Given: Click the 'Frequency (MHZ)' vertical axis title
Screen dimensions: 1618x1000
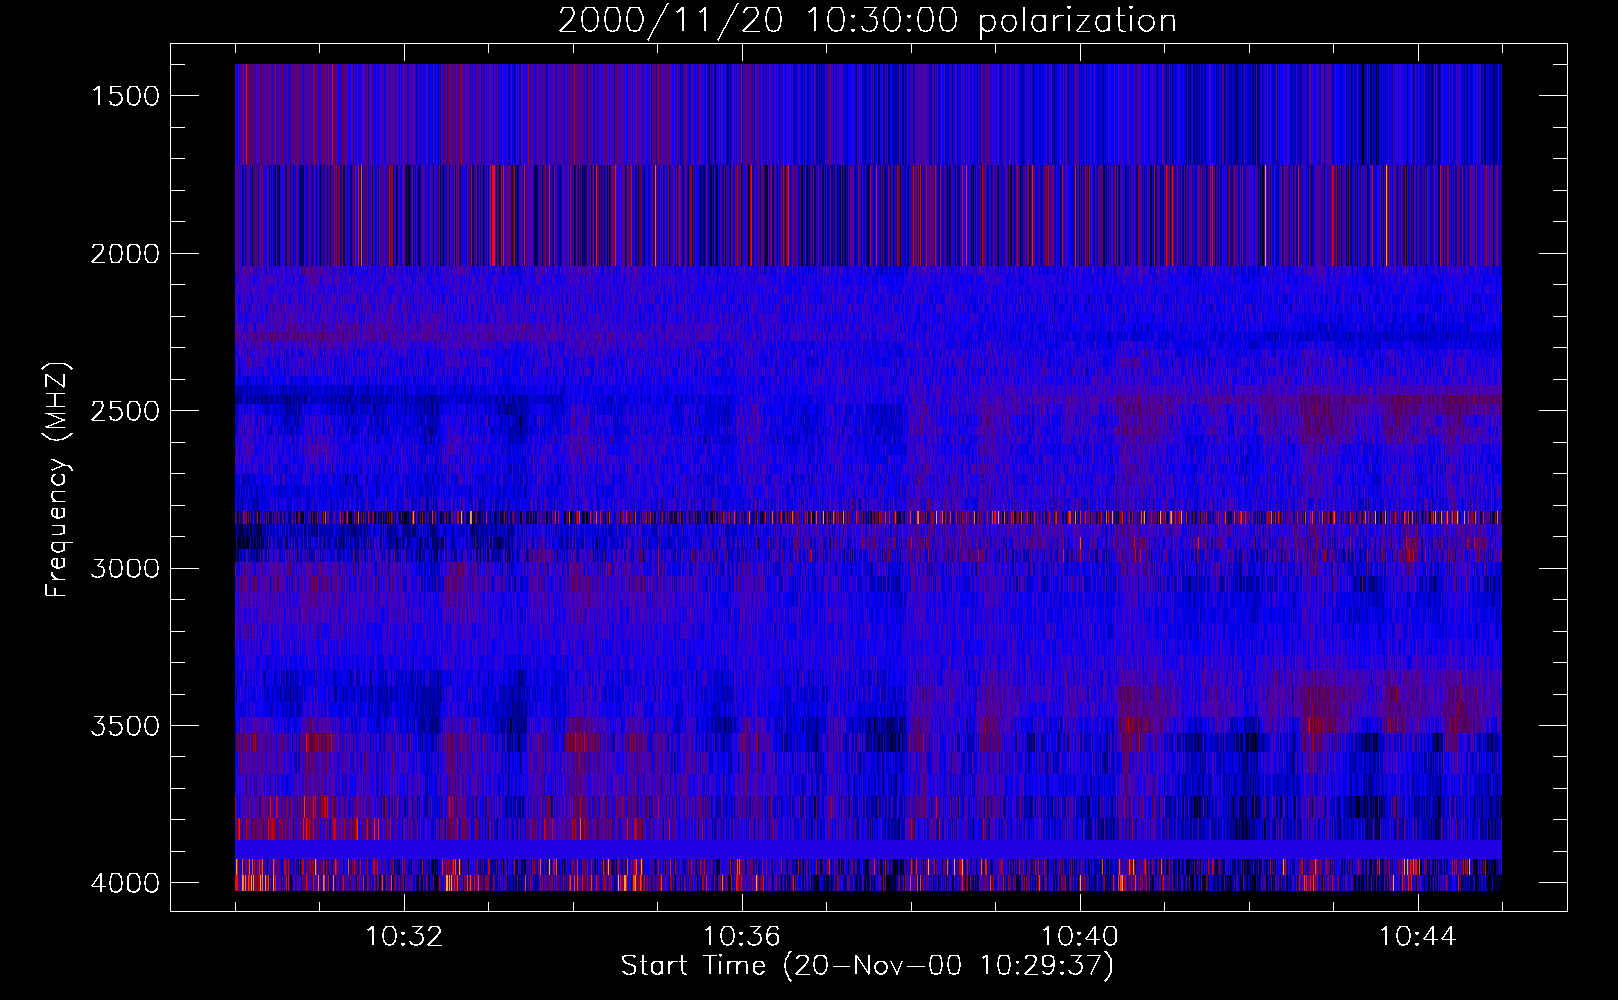Looking at the screenshot, I should (x=57, y=480).
